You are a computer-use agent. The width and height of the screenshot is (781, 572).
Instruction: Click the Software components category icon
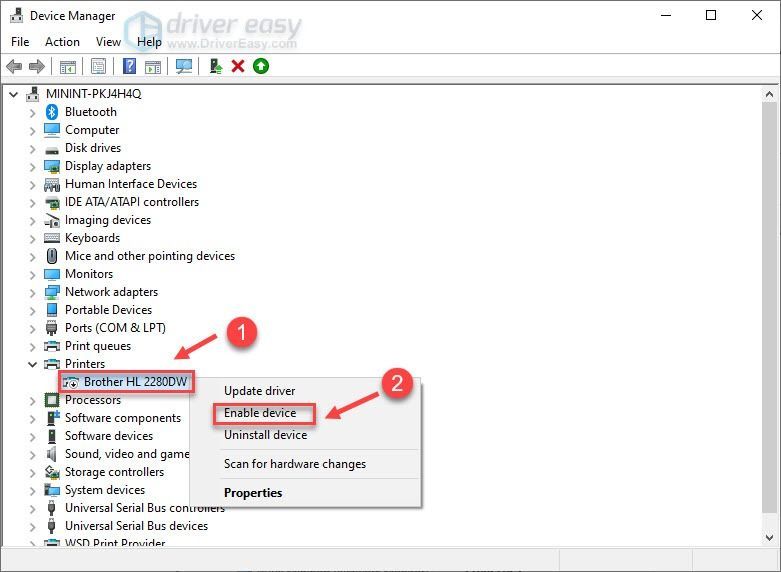point(53,418)
